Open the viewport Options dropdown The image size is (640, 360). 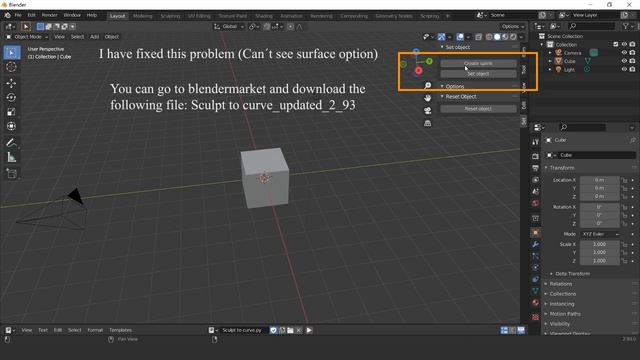click(x=513, y=27)
